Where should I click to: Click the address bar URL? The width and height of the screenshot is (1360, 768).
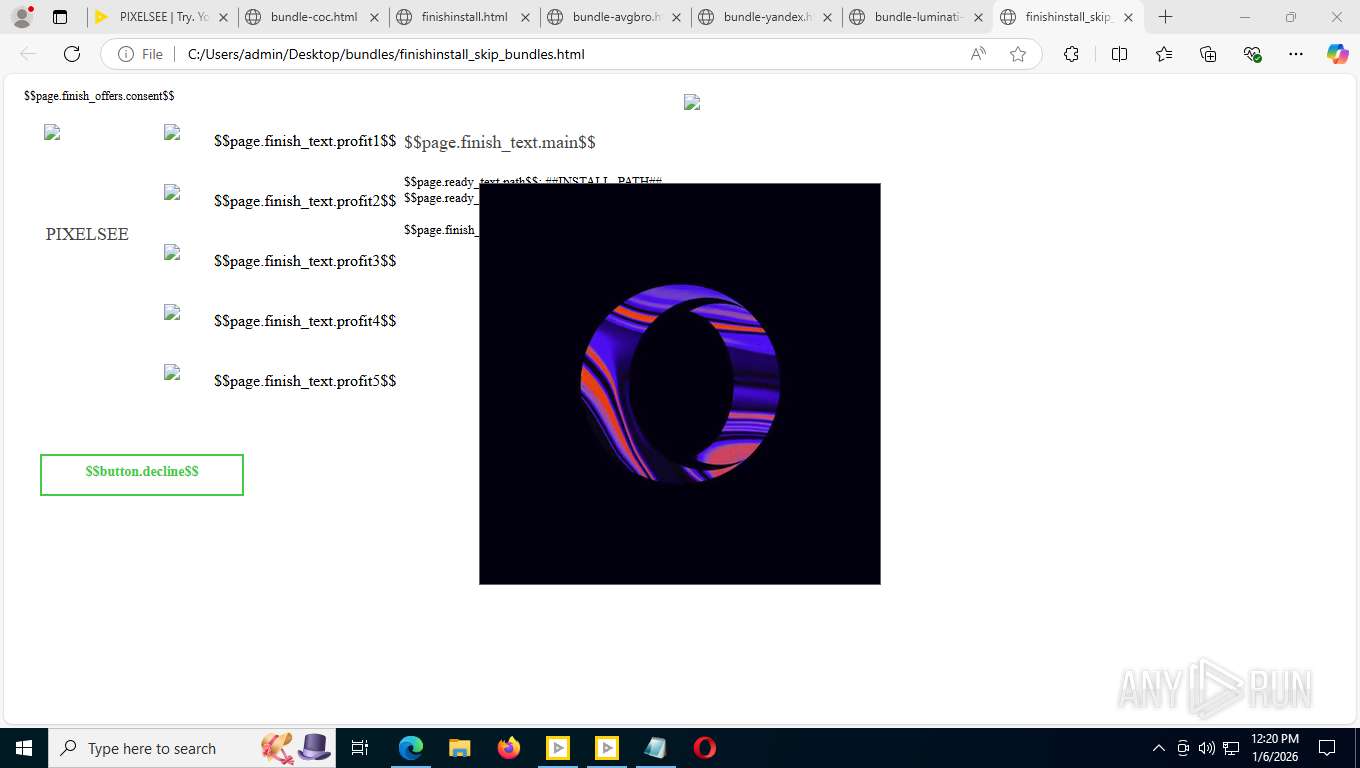(386, 54)
